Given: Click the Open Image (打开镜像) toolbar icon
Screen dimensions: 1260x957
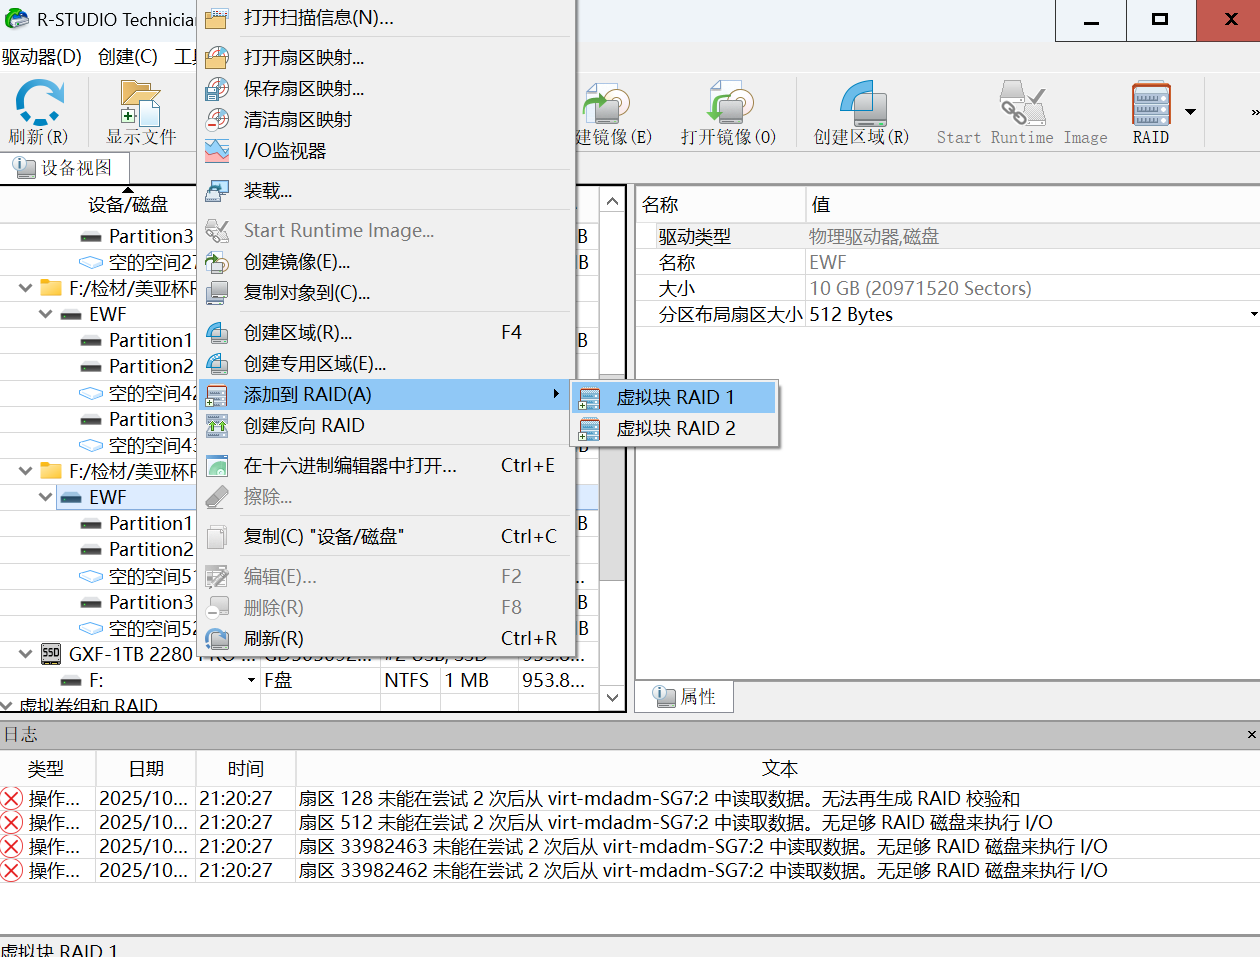Looking at the screenshot, I should pyautogui.click(x=728, y=112).
